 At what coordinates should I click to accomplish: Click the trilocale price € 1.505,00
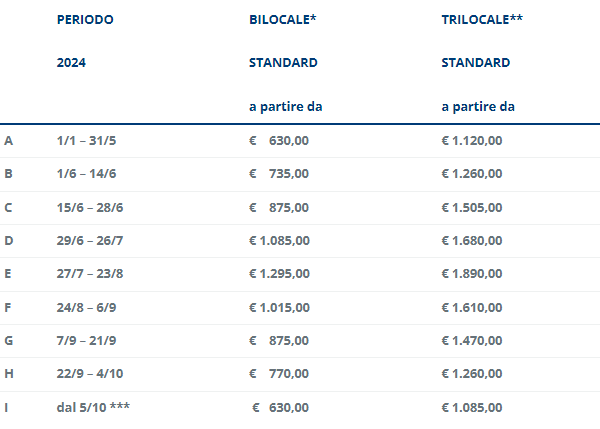coord(471,207)
